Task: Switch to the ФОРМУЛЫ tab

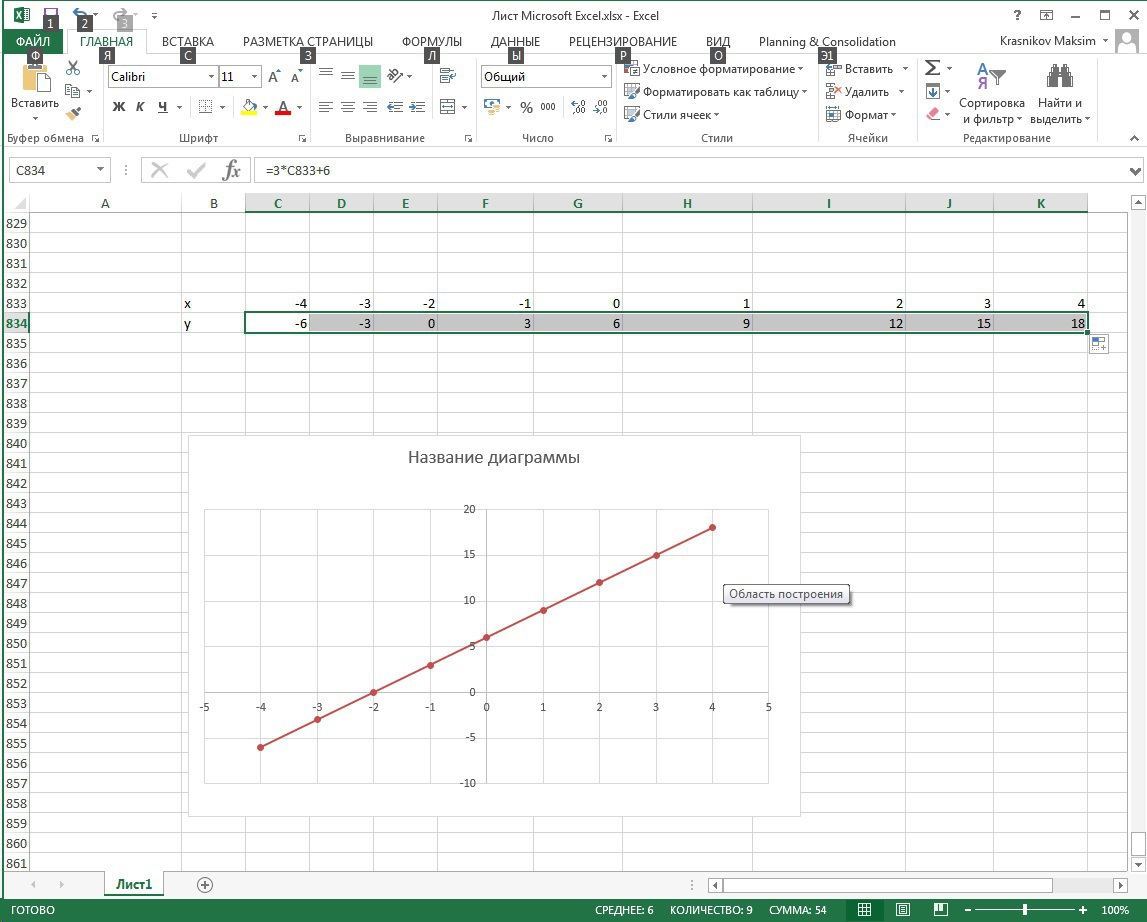Action: [x=431, y=42]
